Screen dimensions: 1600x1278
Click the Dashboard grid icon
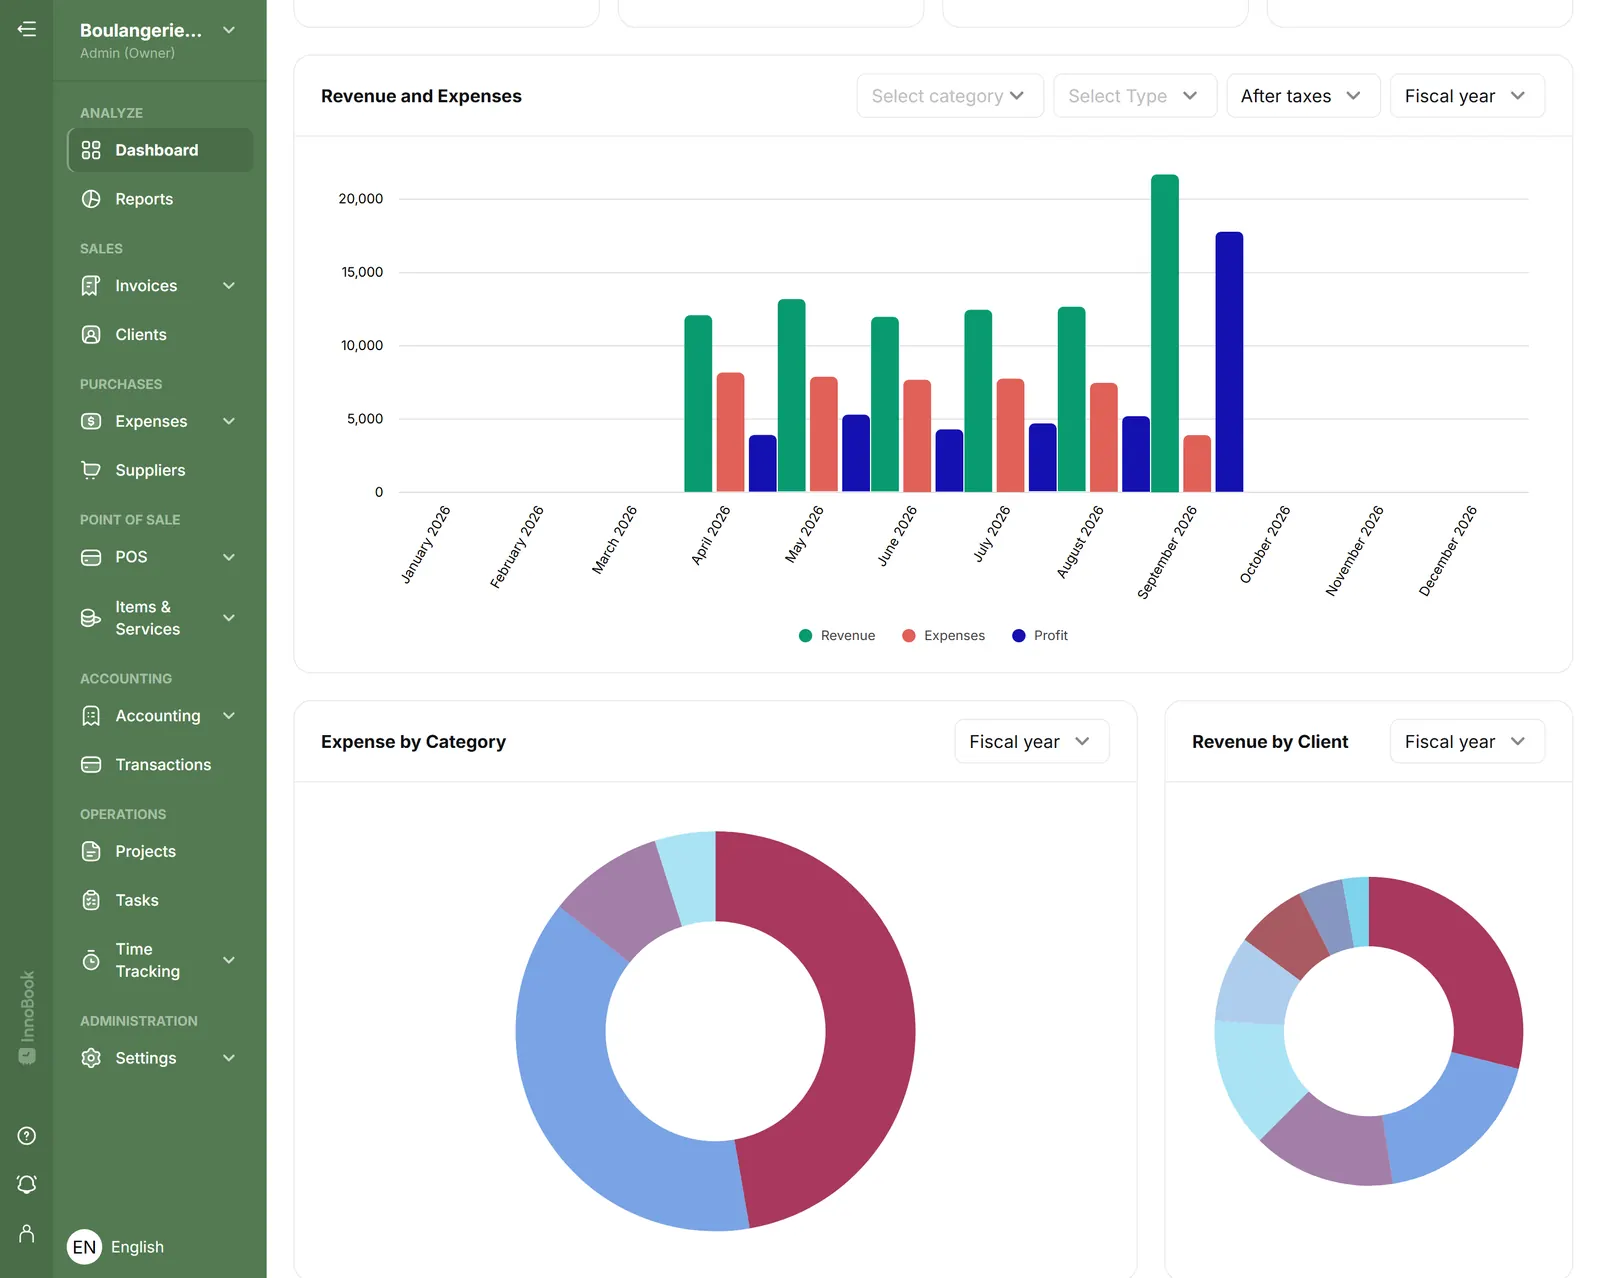click(x=91, y=150)
